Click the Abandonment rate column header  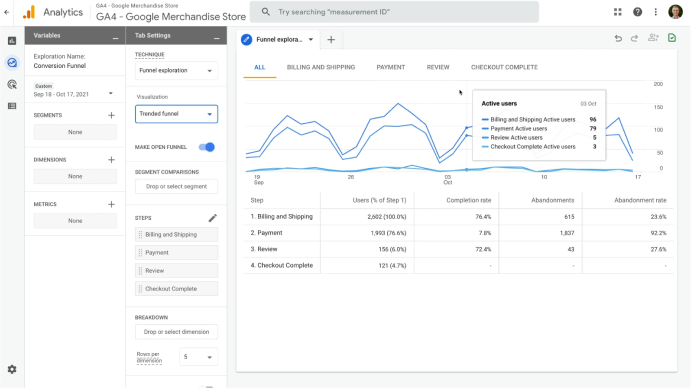[x=640, y=200]
